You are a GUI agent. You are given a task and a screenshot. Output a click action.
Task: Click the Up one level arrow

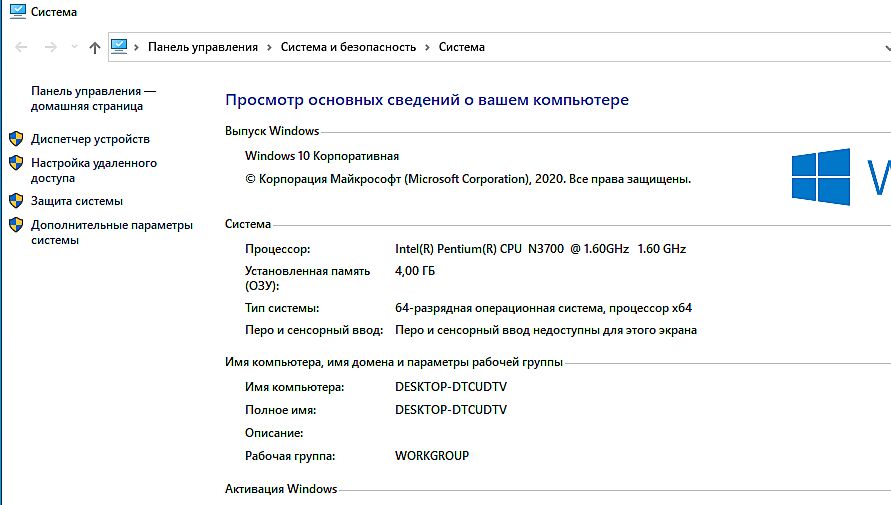coord(95,47)
